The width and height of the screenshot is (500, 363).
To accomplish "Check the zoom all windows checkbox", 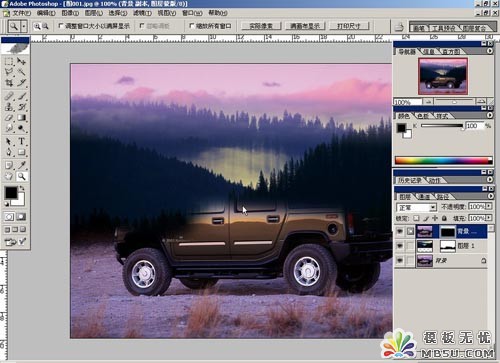I will [x=192, y=26].
